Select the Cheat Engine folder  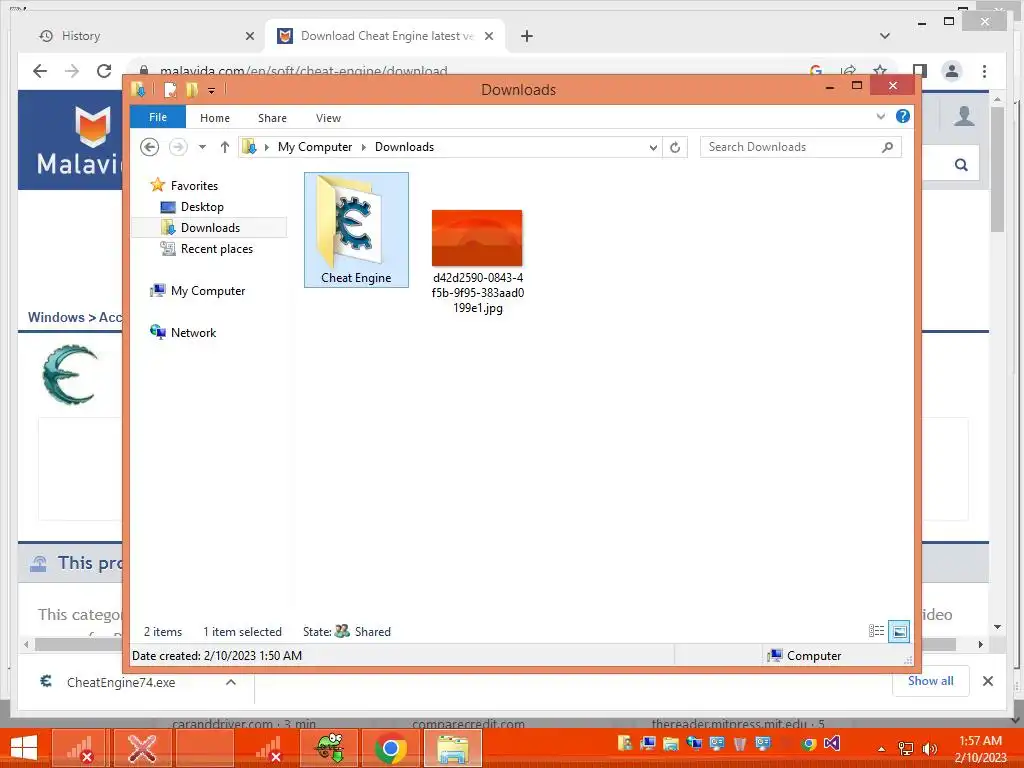click(356, 230)
